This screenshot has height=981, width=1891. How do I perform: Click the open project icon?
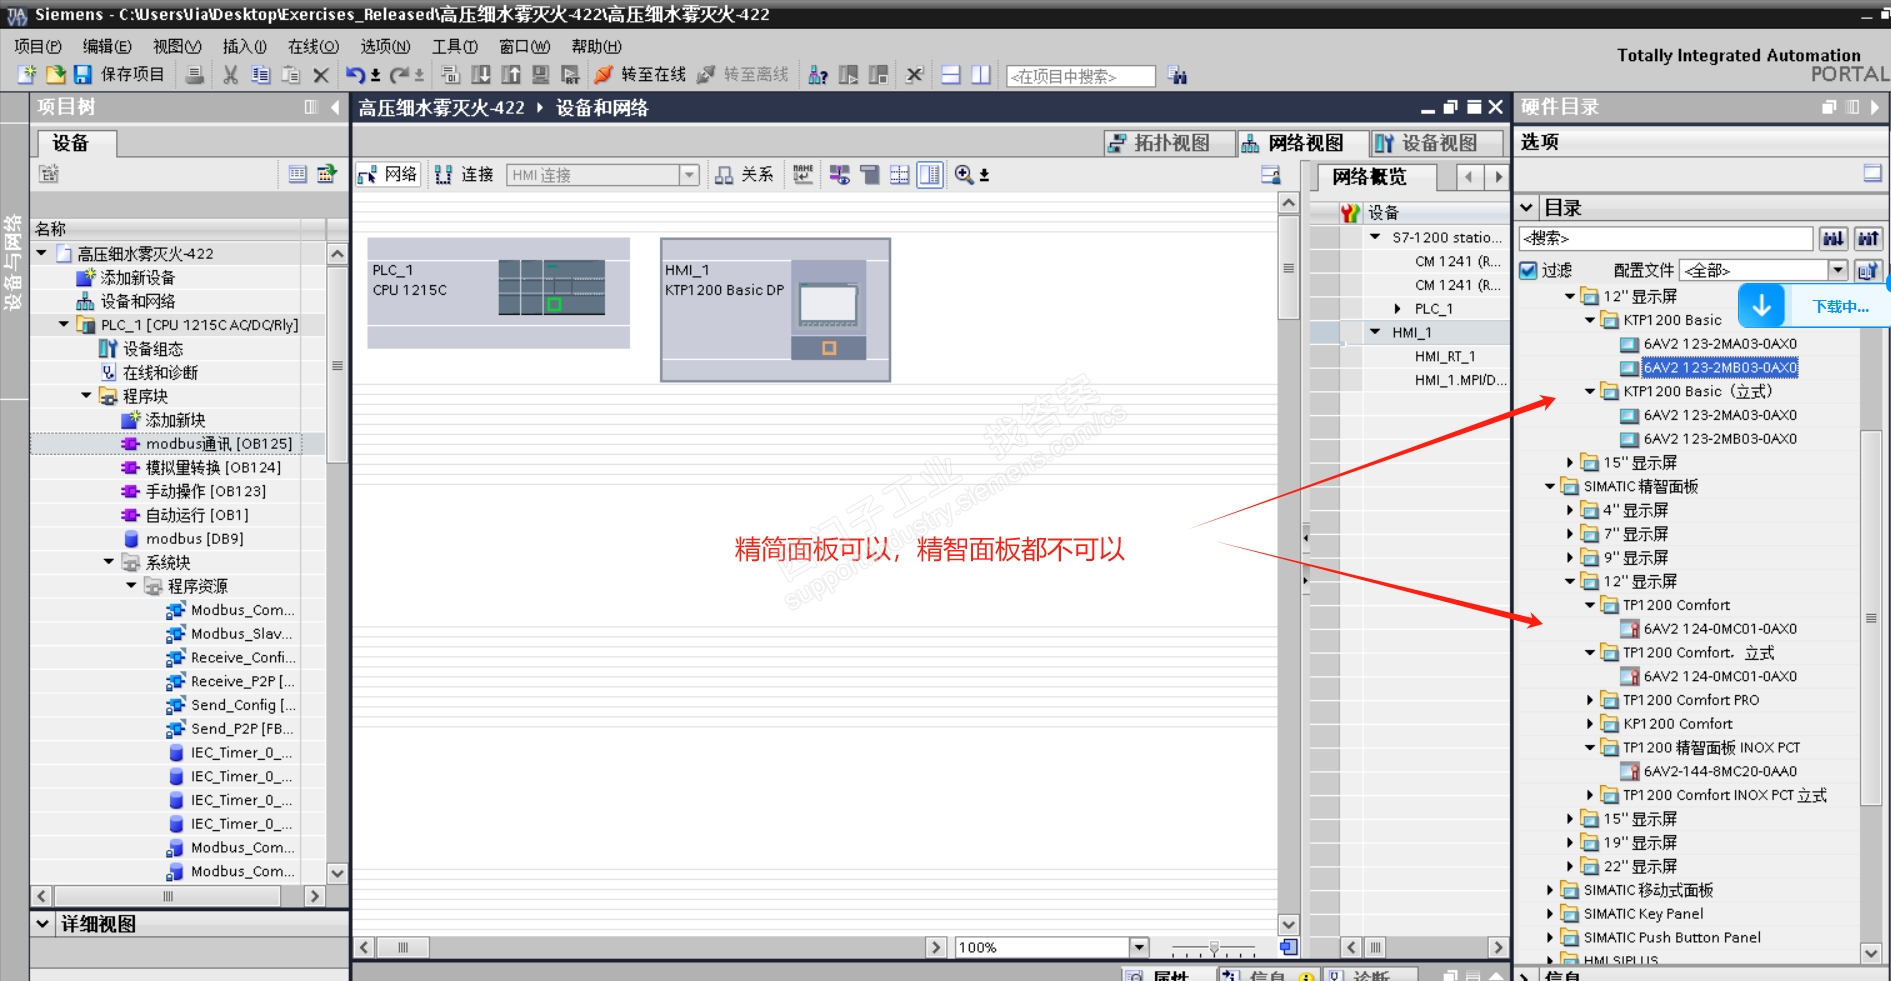(x=55, y=75)
